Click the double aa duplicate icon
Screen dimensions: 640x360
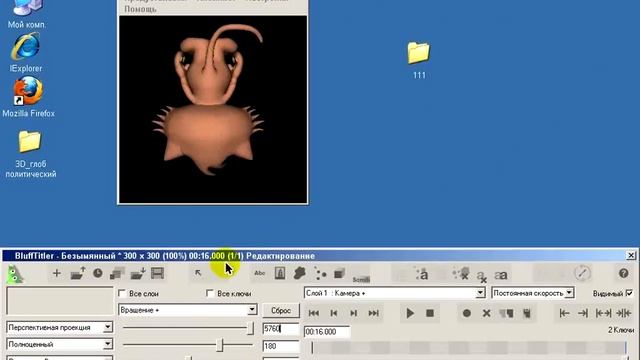(501, 275)
